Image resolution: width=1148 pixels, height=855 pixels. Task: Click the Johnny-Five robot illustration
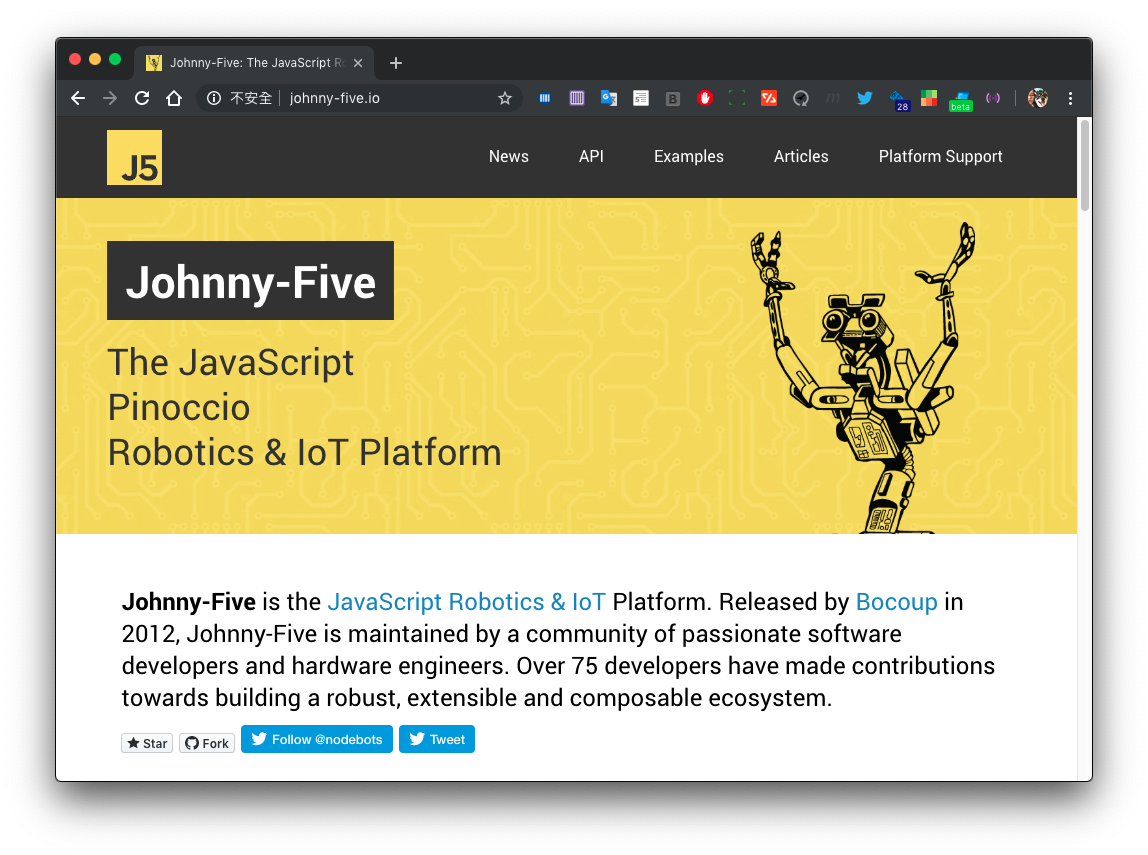point(863,378)
